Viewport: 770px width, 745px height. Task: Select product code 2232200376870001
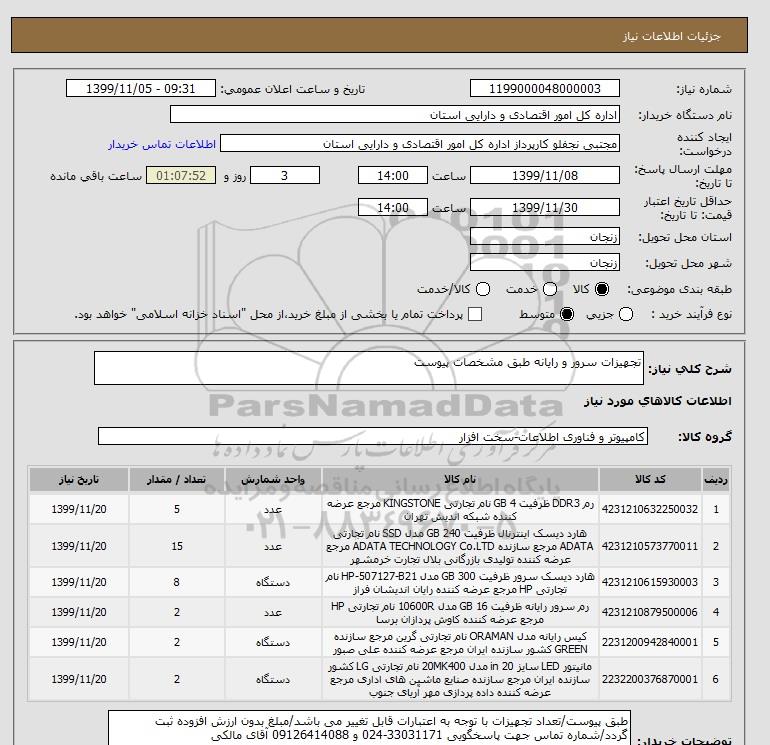(650, 679)
